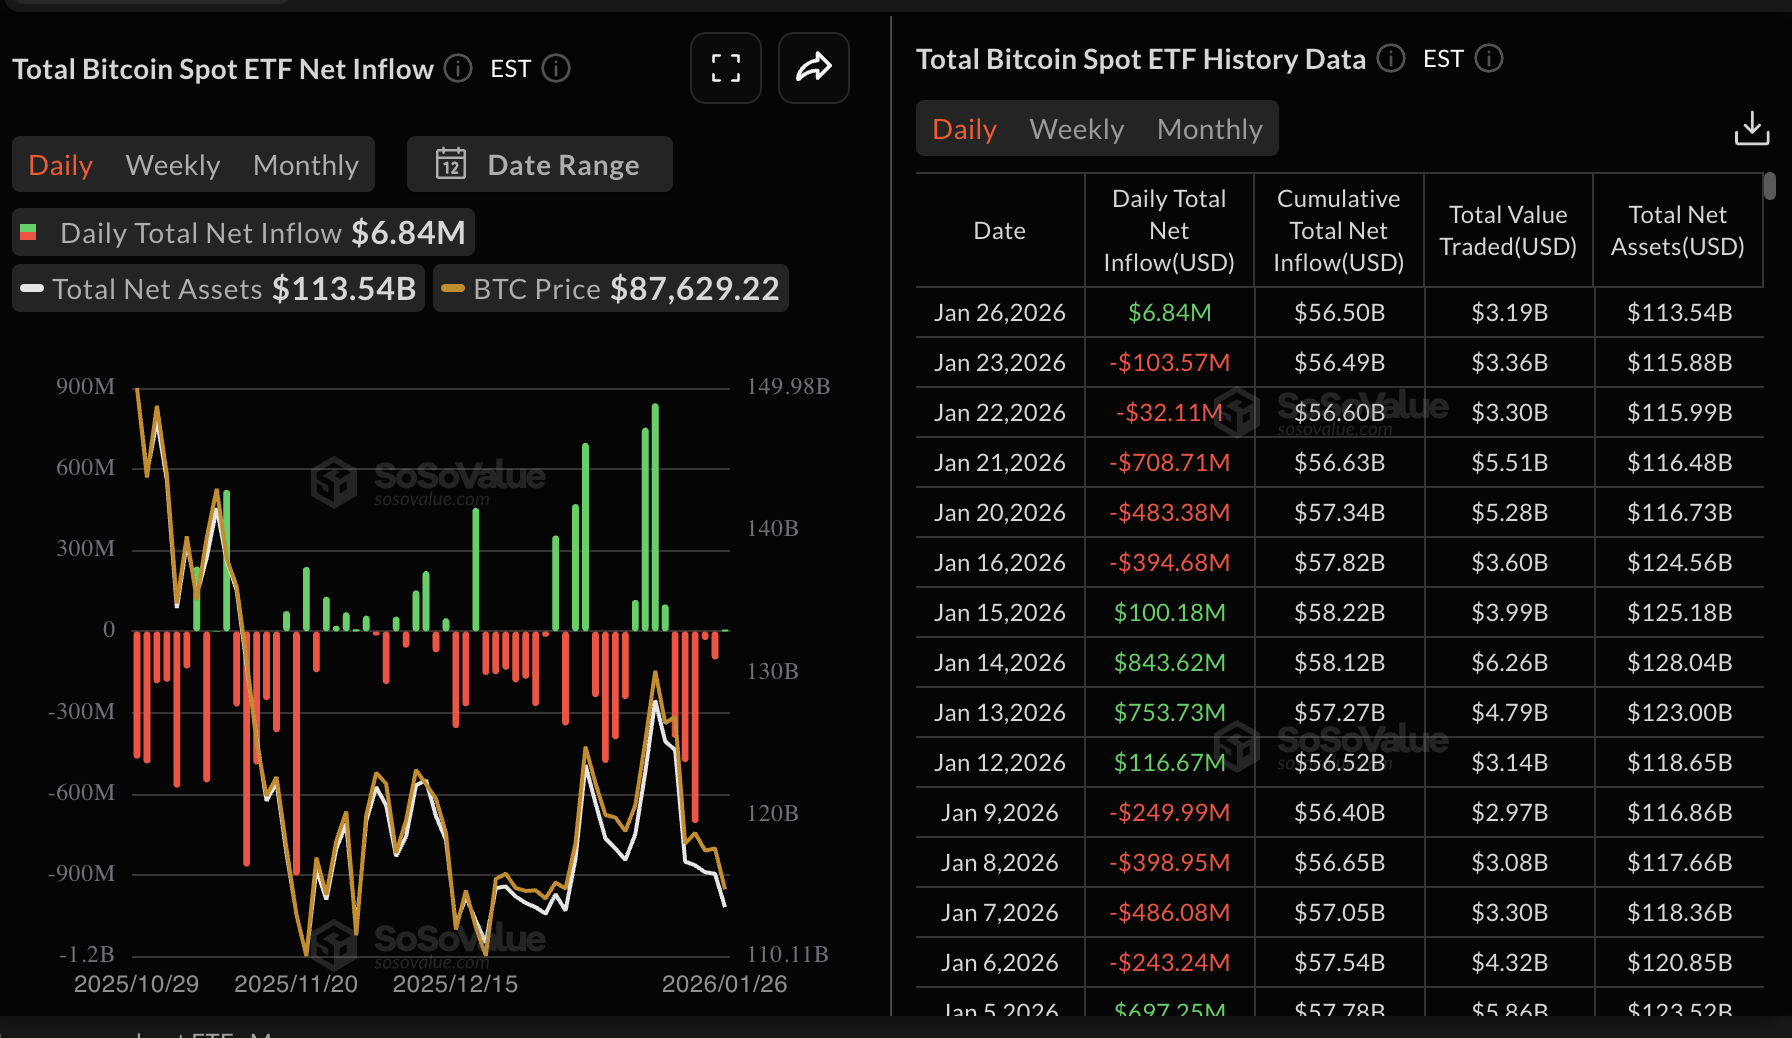
Task: Toggle BTC Price line visibility
Action: [x=611, y=289]
